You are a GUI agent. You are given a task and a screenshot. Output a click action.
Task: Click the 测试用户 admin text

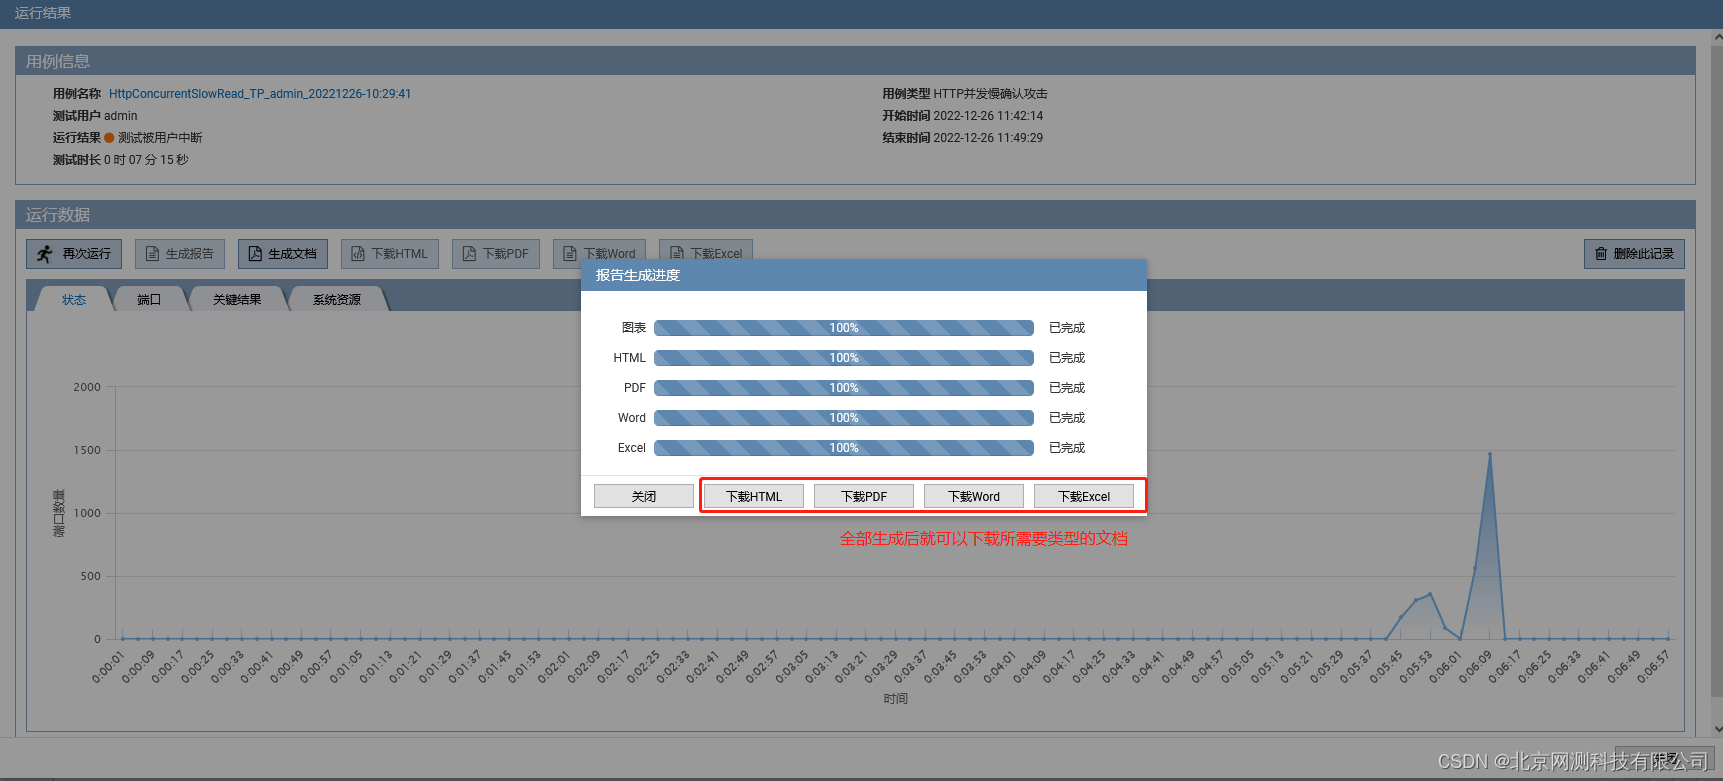pyautogui.click(x=95, y=116)
